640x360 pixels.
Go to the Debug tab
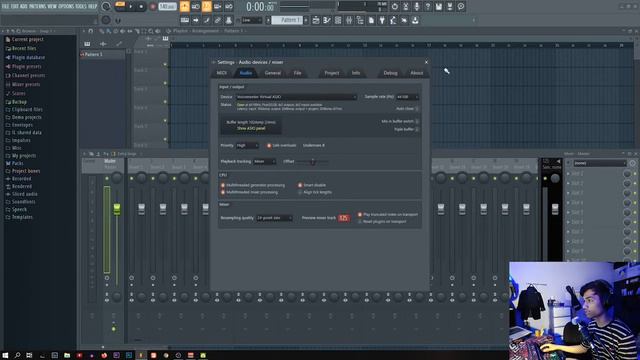pyautogui.click(x=390, y=73)
